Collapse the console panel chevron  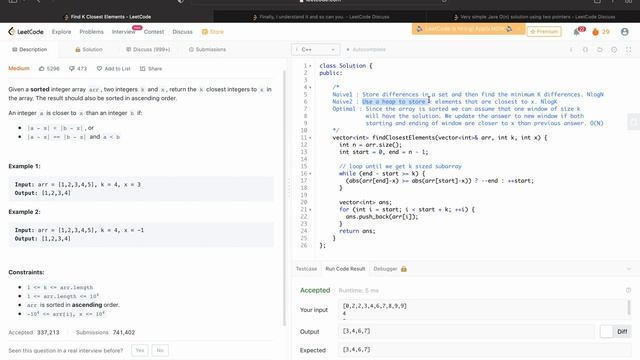coord(629,269)
